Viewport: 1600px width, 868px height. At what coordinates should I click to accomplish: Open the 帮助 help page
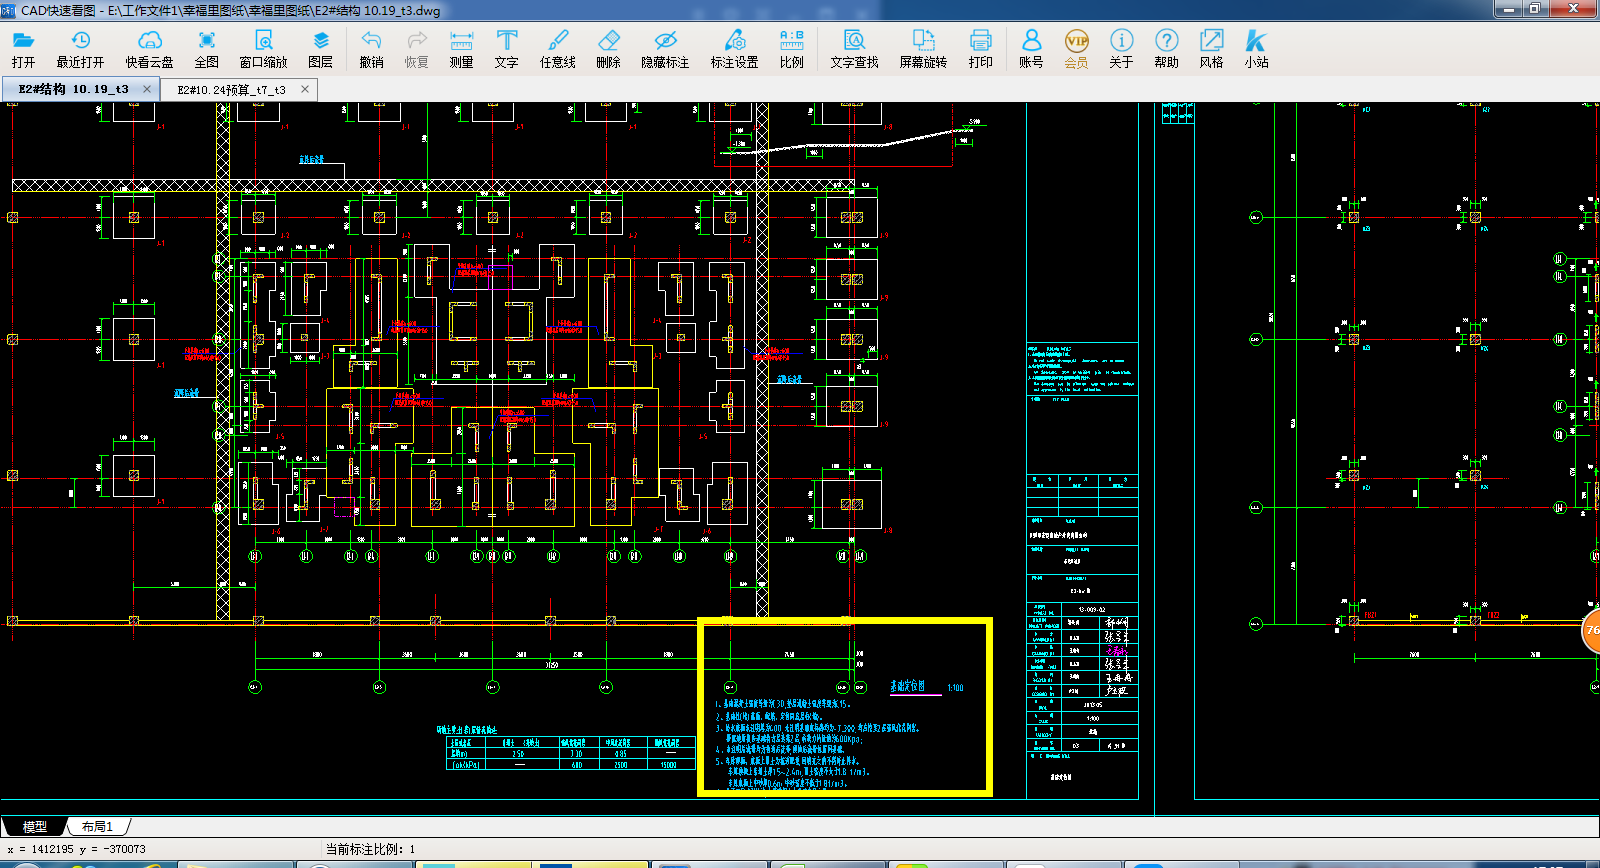pyautogui.click(x=1166, y=48)
